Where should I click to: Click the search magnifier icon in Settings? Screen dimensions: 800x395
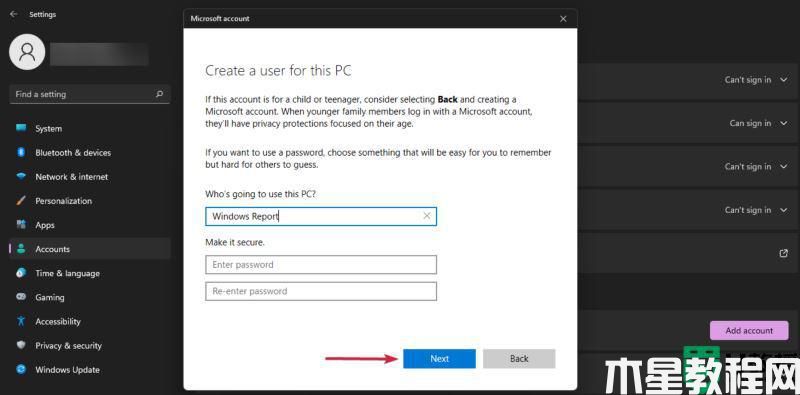(x=160, y=94)
